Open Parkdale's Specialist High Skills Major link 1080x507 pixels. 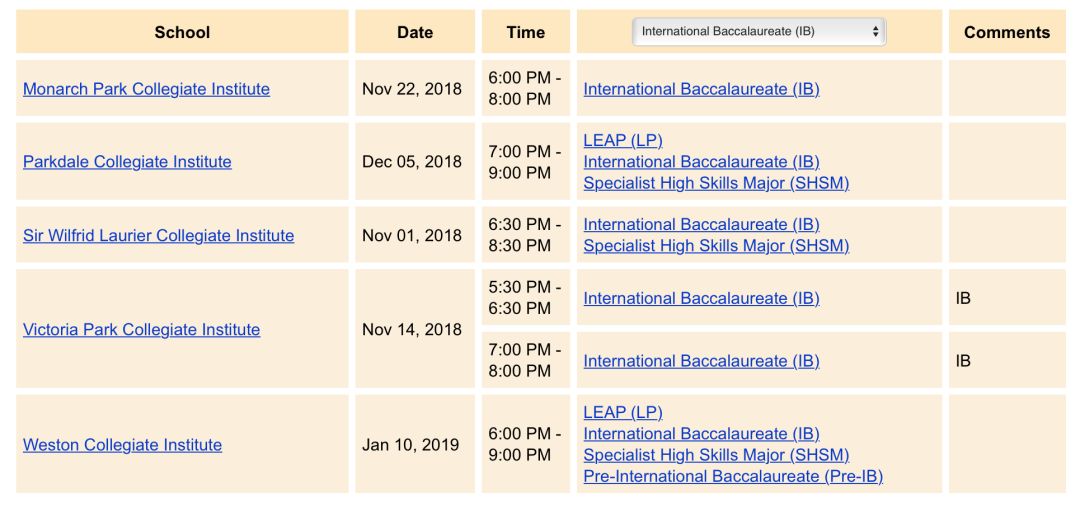click(x=716, y=183)
